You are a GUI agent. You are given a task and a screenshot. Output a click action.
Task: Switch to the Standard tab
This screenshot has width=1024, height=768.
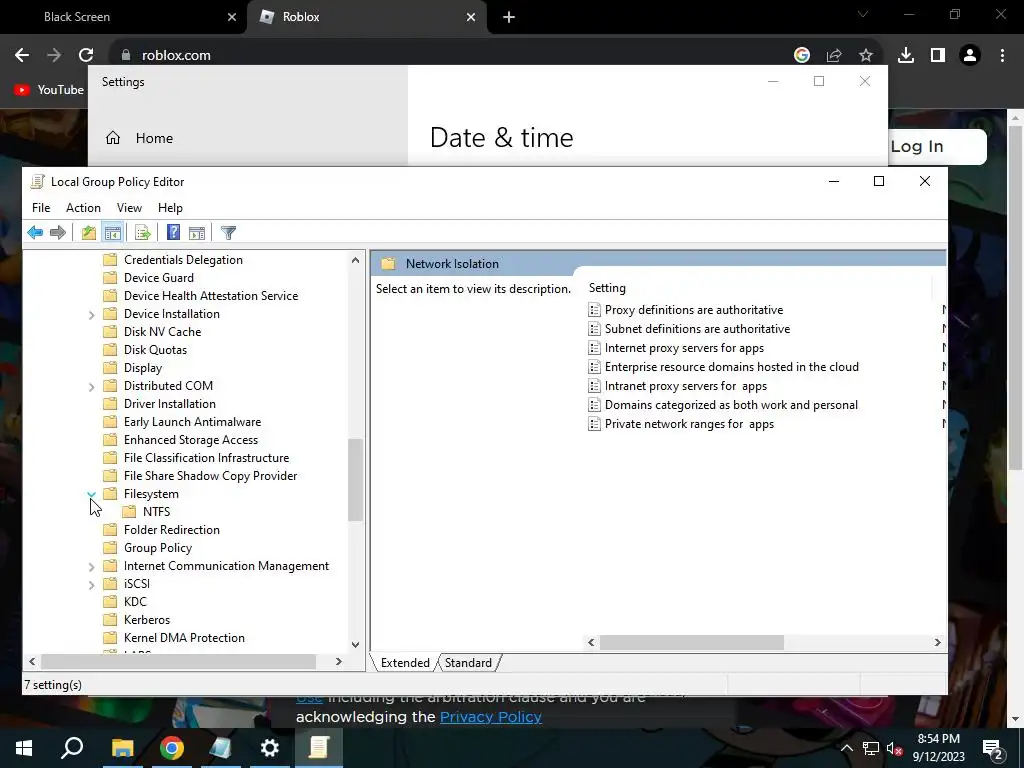click(468, 662)
